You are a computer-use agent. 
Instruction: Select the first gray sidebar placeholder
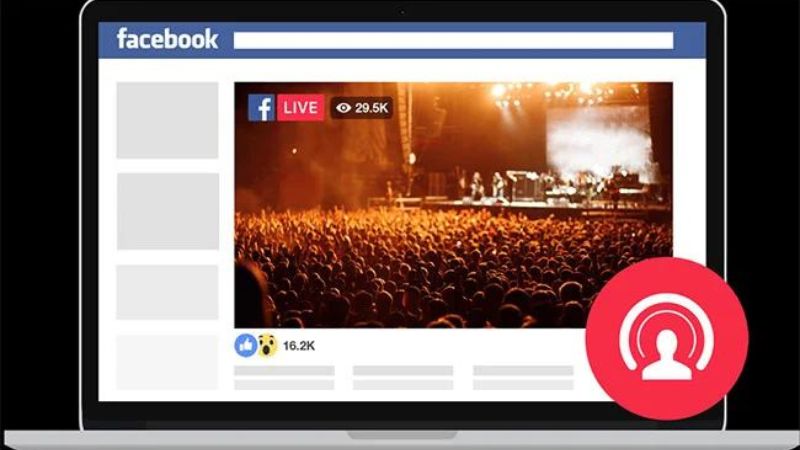coord(167,120)
